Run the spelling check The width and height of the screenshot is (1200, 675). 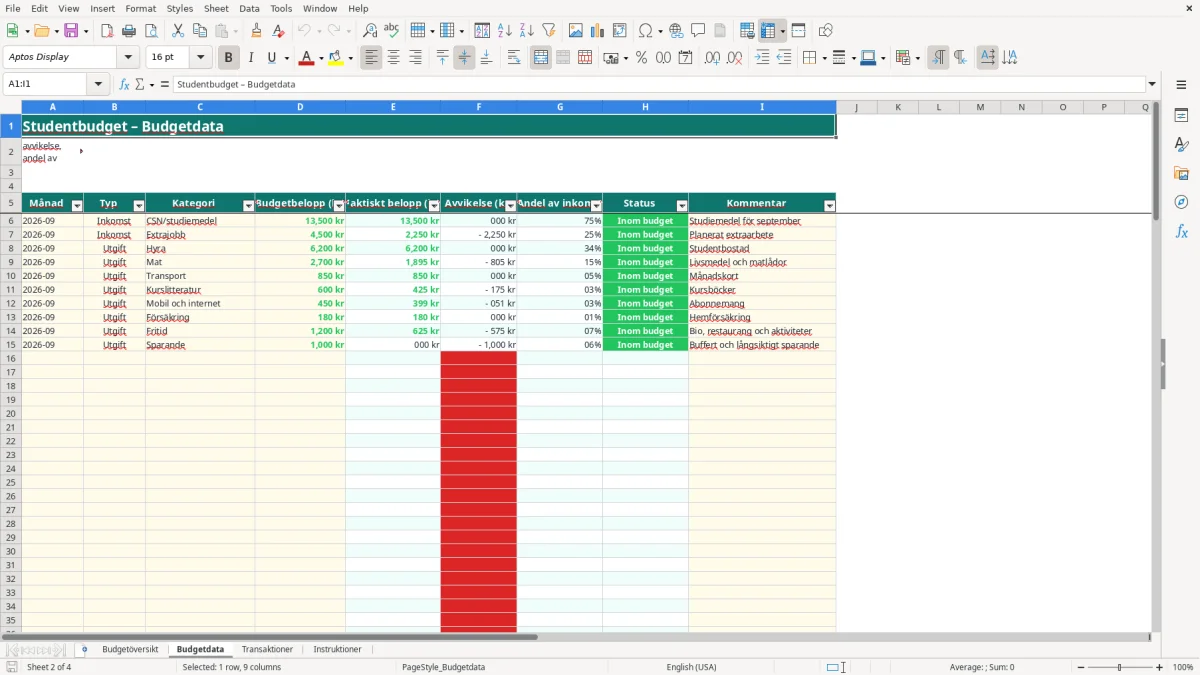392,31
